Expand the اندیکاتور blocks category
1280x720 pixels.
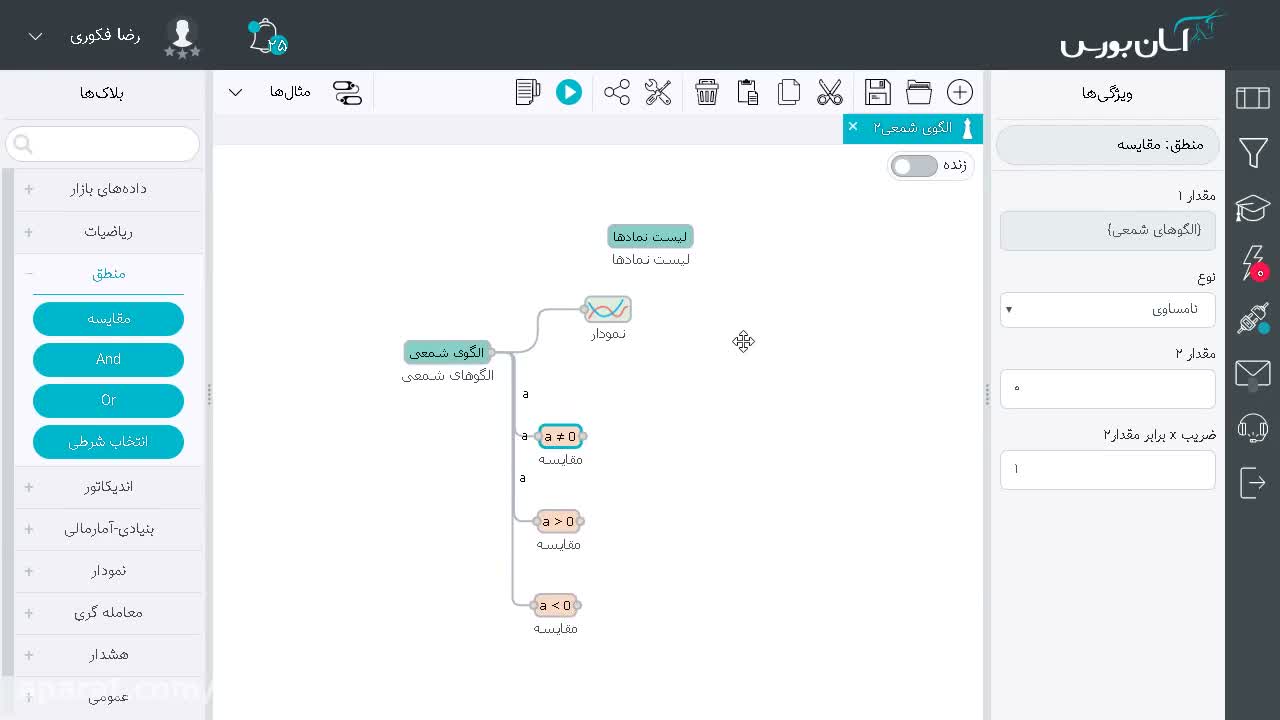[x=108, y=486]
